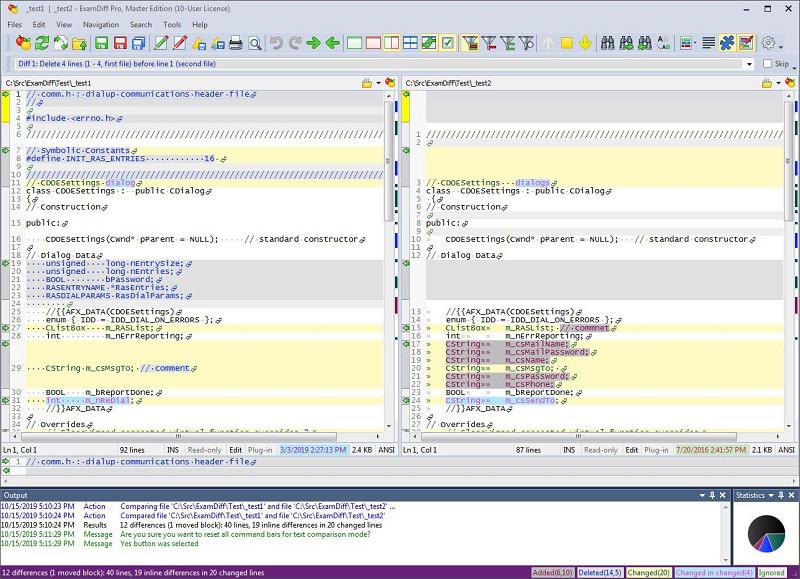Viewport: 800px width, 579px height.
Task: Open the Navigation menu
Action: 101,24
